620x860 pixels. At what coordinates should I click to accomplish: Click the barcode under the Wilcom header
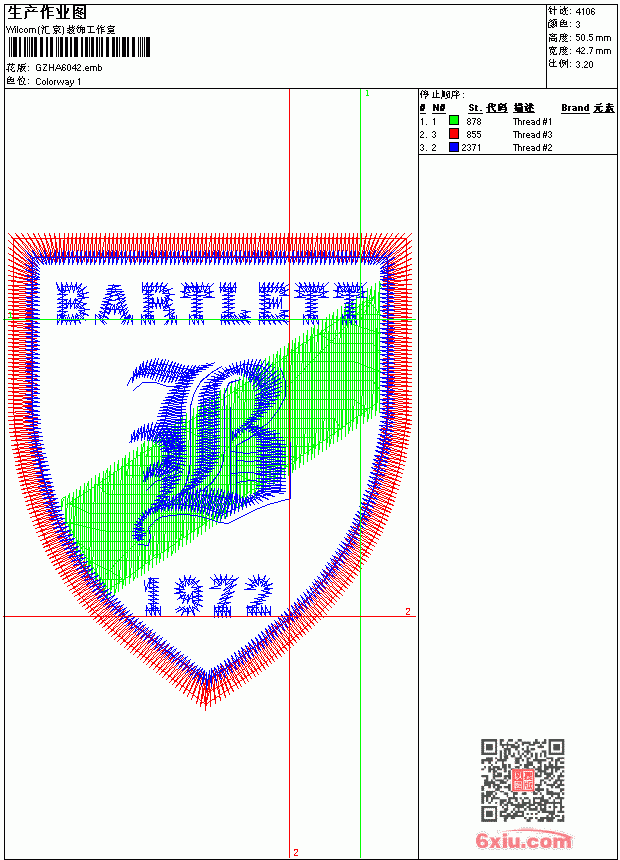pyautogui.click(x=79, y=47)
